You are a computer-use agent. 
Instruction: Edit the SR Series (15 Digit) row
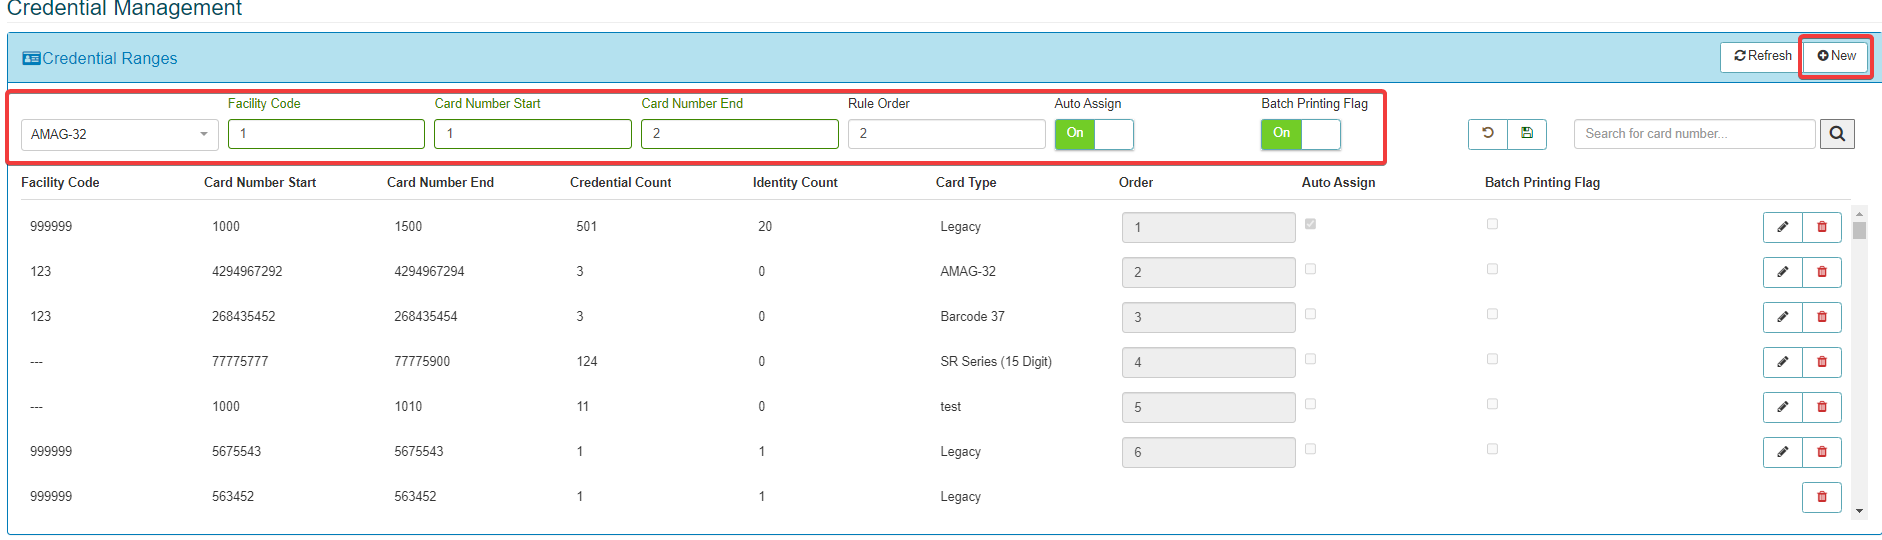click(x=1783, y=362)
